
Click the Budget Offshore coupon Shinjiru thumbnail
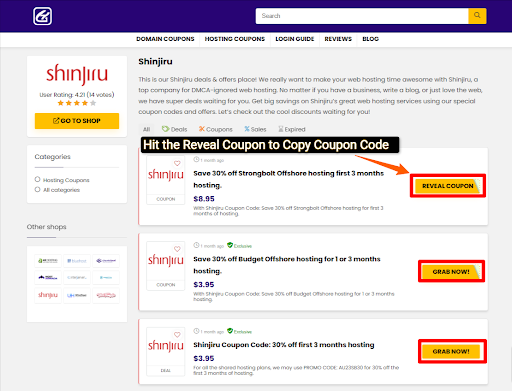tap(166, 261)
